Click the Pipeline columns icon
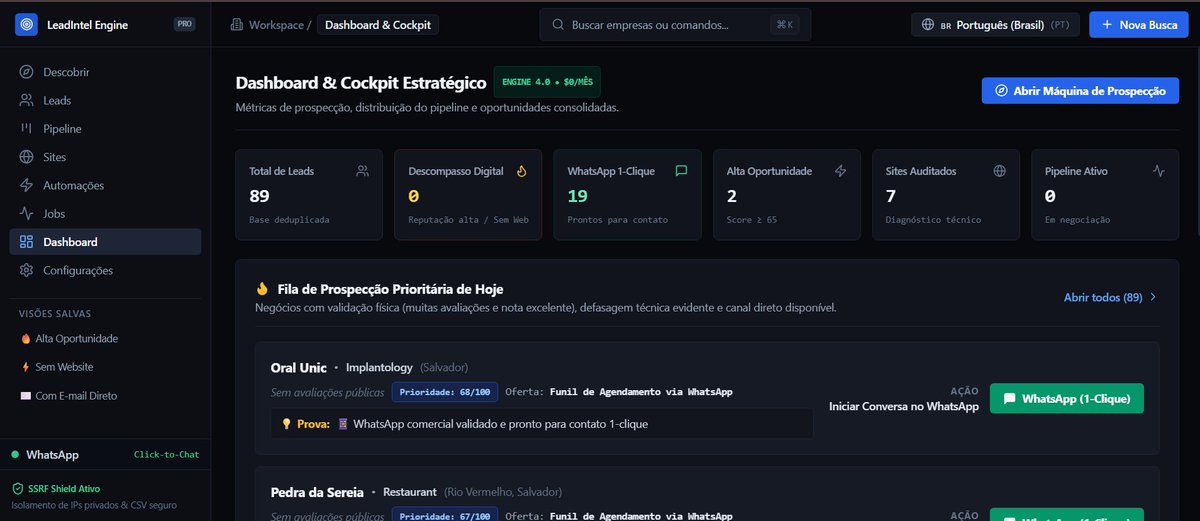Image resolution: width=1200 pixels, height=521 pixels. [26, 129]
